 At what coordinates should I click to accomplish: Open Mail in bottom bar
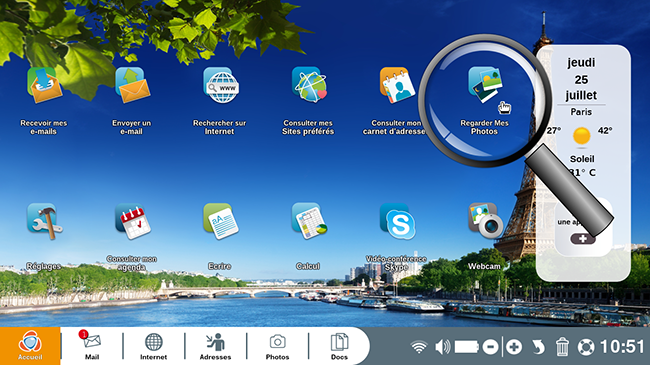coord(92,346)
